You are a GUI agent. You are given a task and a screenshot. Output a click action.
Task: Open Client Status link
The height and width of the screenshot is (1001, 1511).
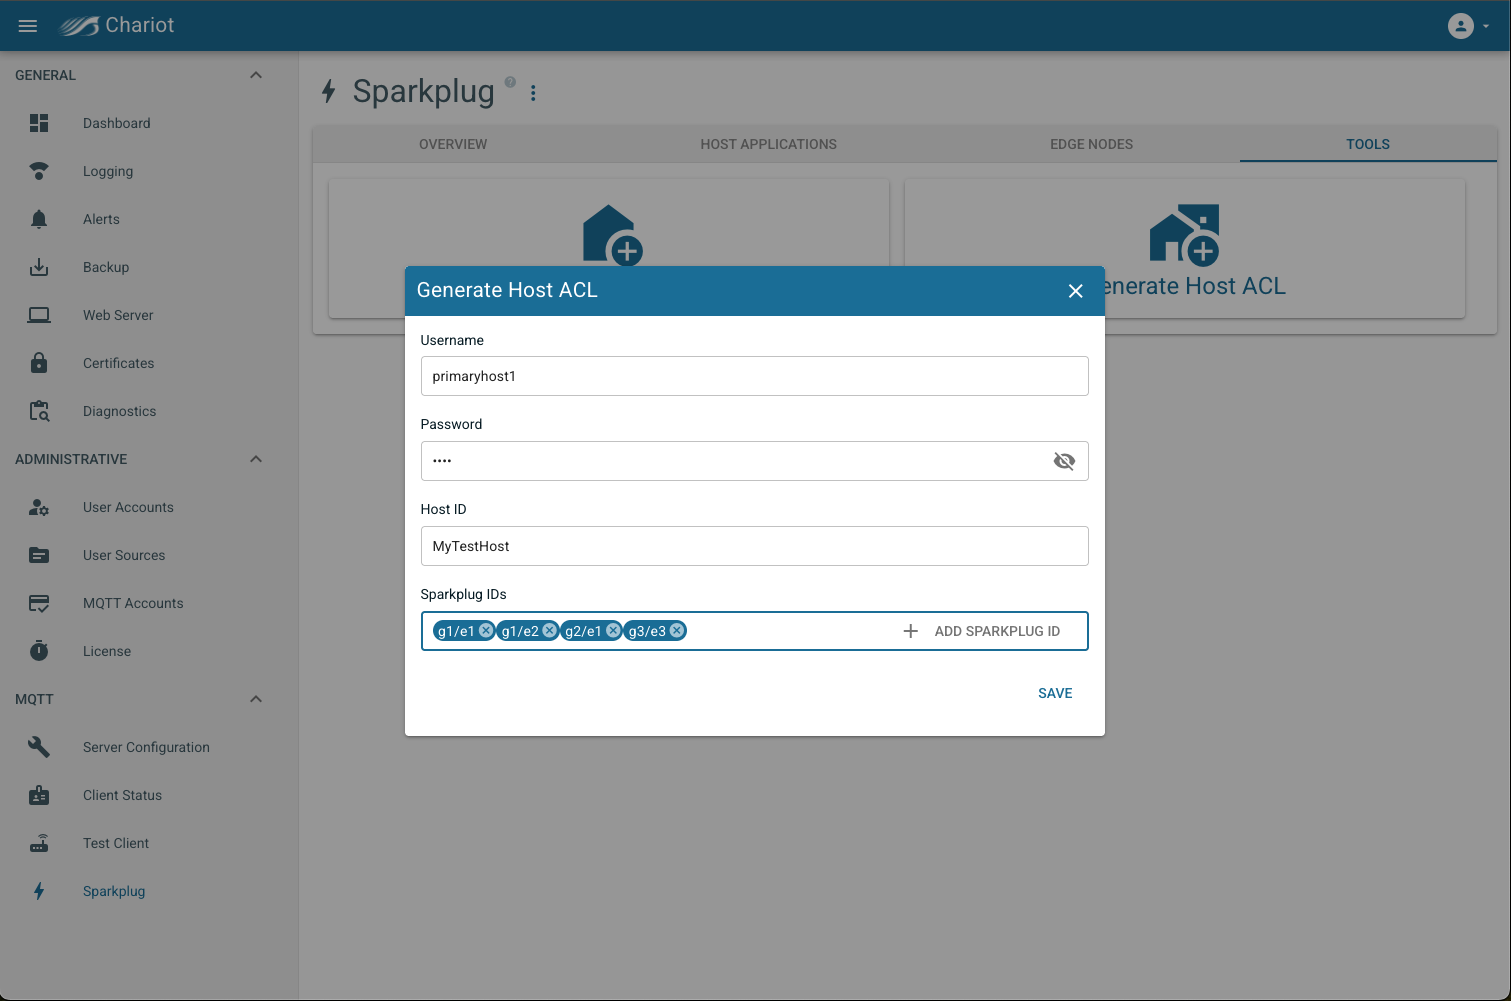tap(122, 795)
